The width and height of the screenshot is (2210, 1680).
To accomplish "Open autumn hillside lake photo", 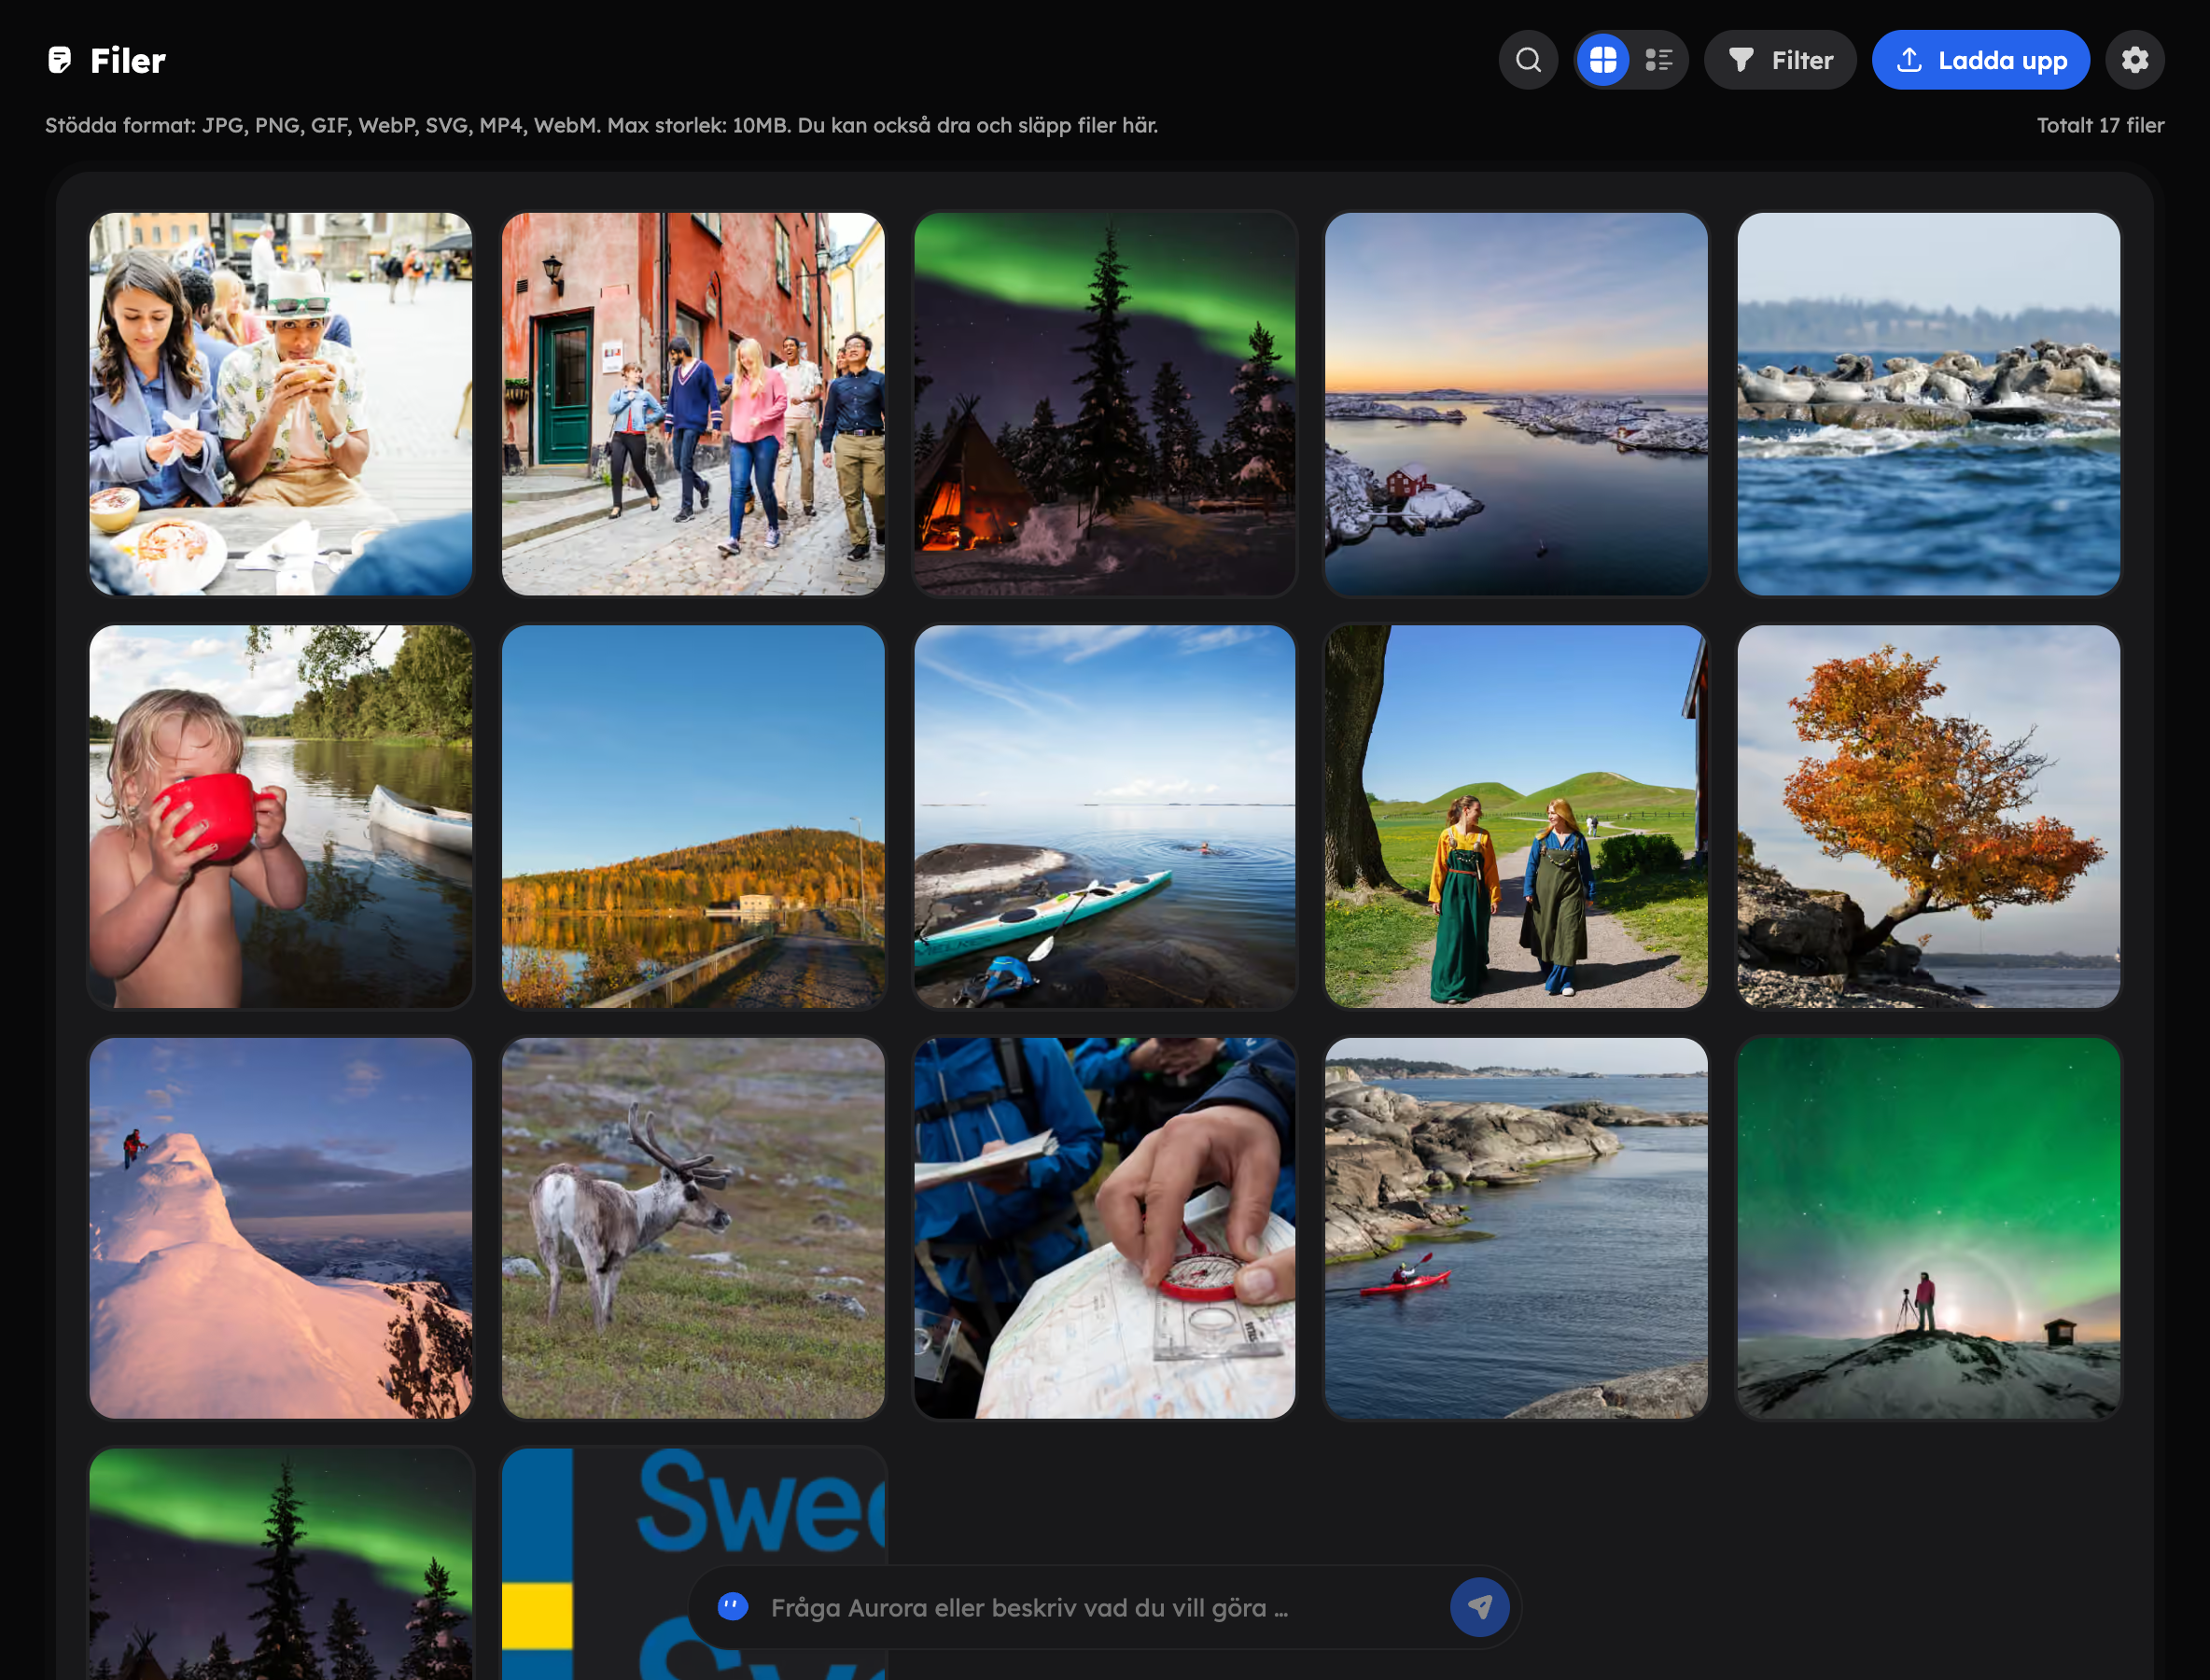I will [x=693, y=816].
